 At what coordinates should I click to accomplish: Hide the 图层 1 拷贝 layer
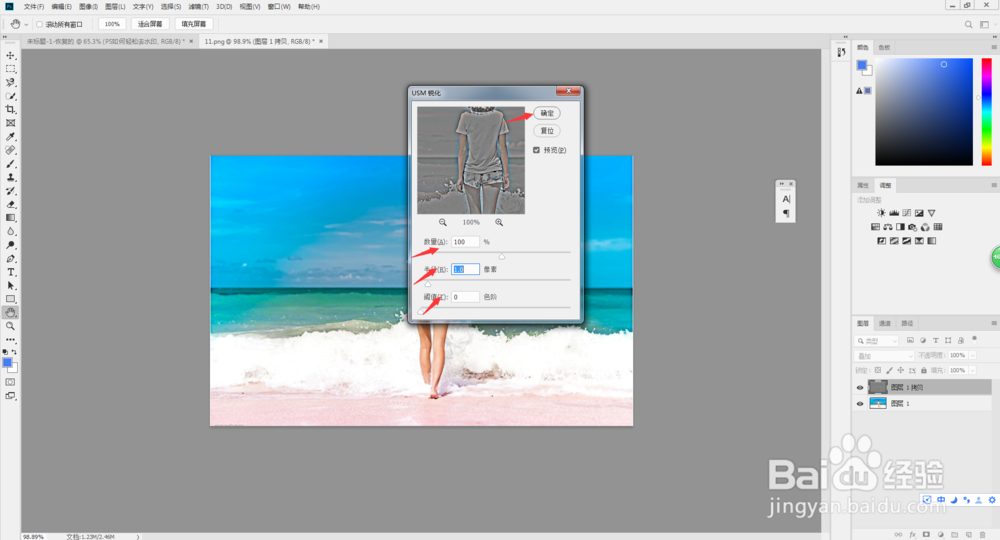click(x=860, y=388)
